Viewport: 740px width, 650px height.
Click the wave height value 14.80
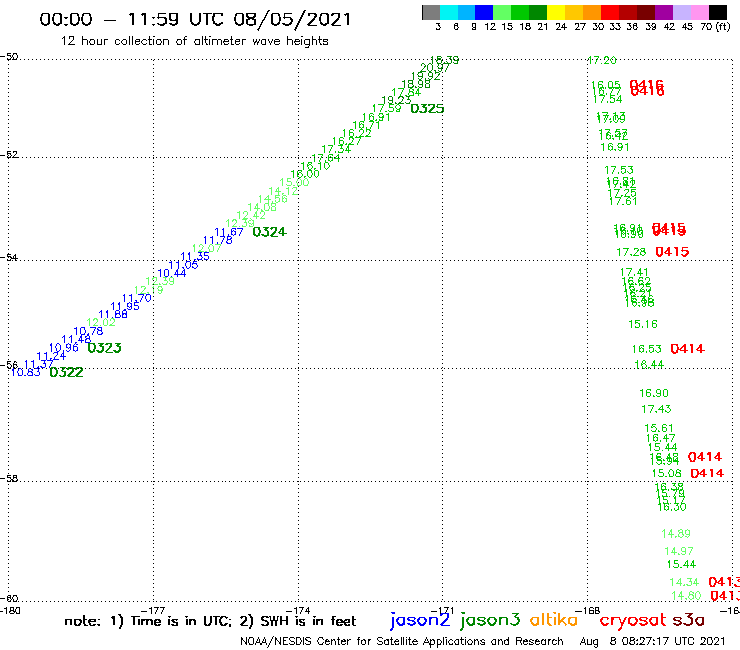(686, 596)
